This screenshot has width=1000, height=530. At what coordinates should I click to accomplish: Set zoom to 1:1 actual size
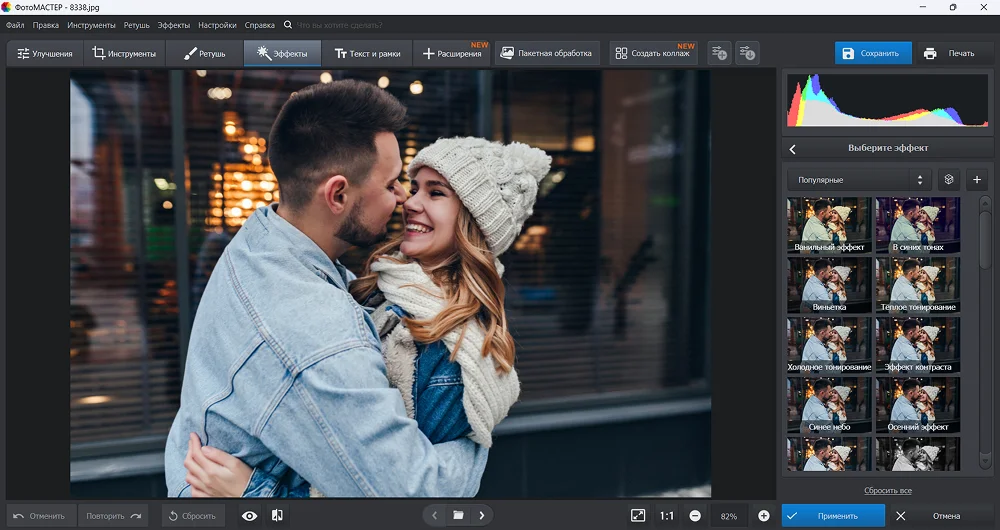click(x=666, y=516)
